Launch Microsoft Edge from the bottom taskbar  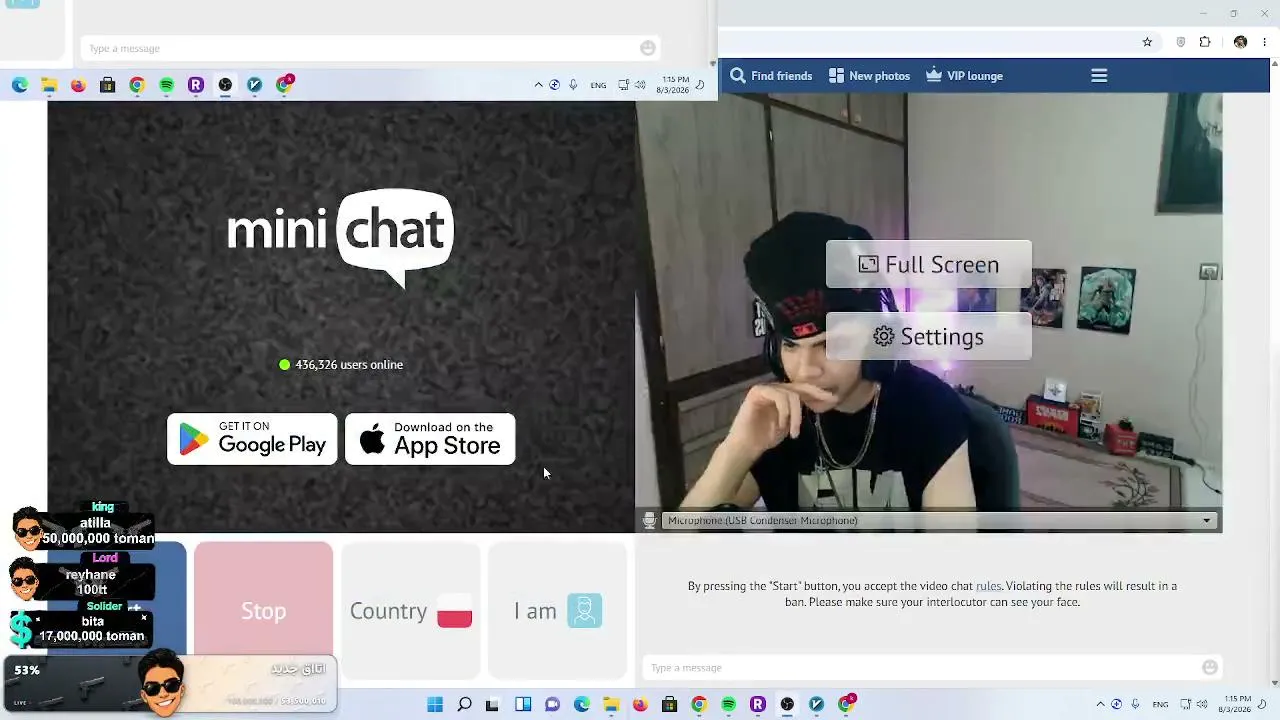point(582,704)
